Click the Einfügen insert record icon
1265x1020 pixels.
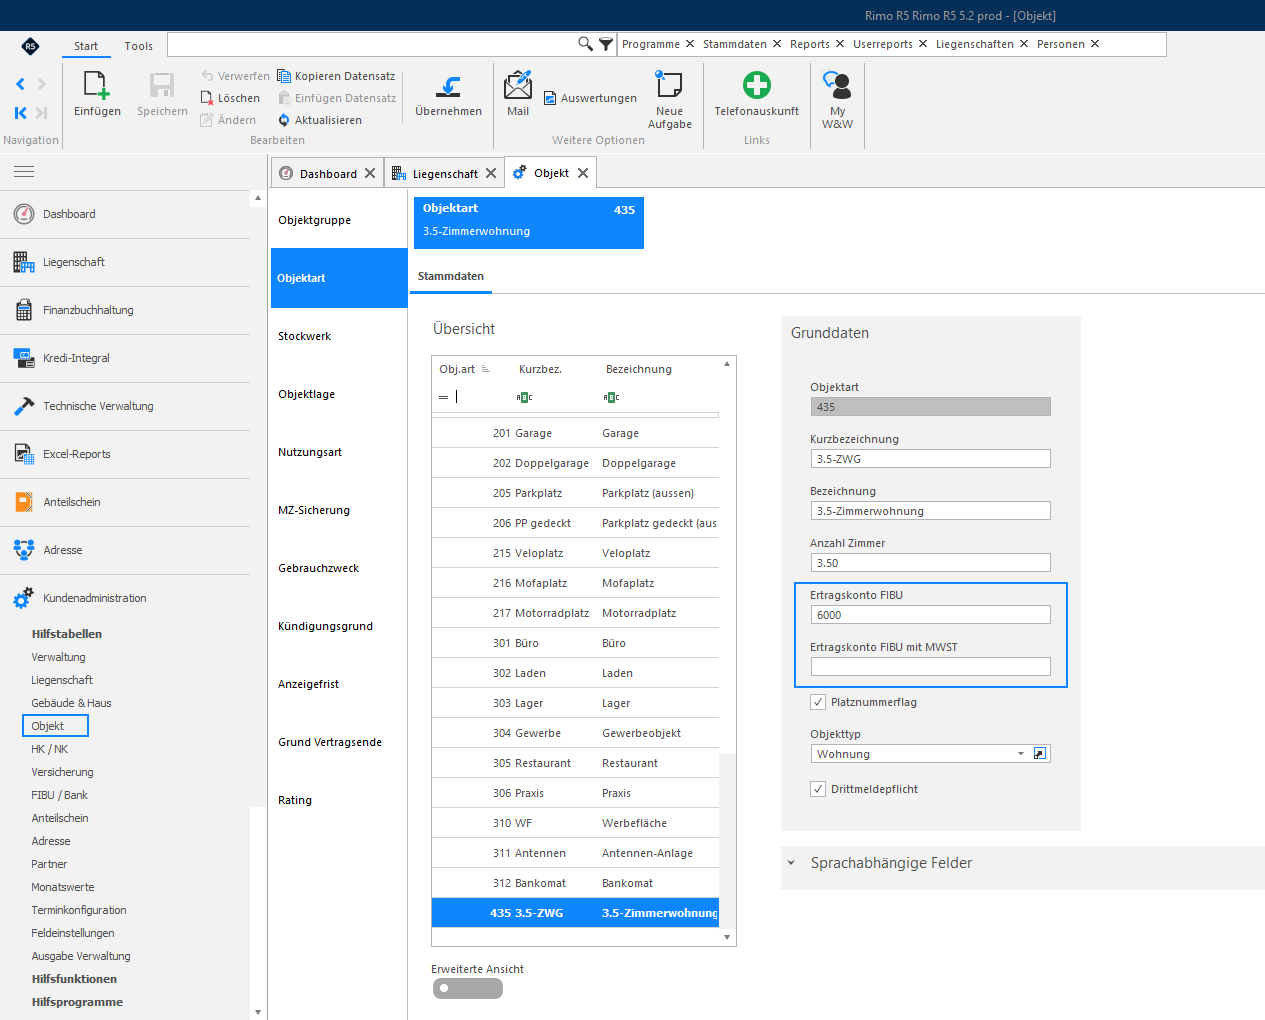point(97,86)
